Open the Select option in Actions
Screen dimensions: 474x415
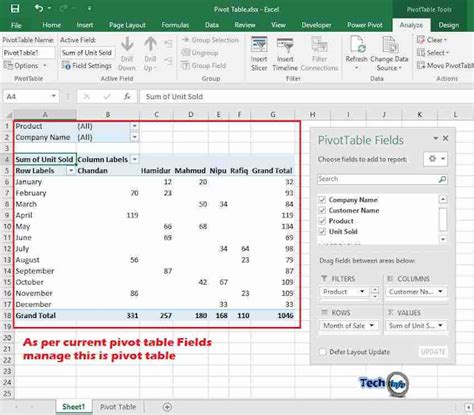[433, 53]
